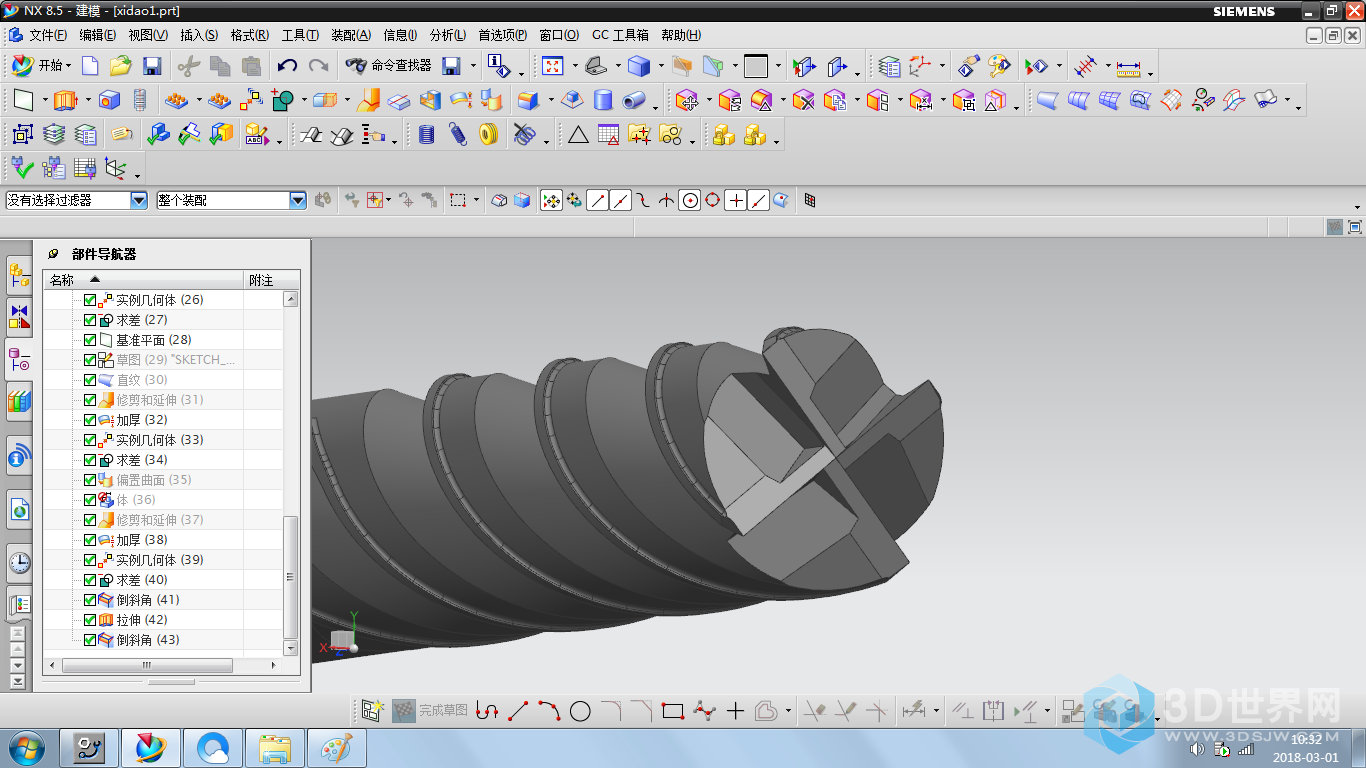
Task: Click the 命令查找器 command finder button
Action: pyautogui.click(x=389, y=66)
